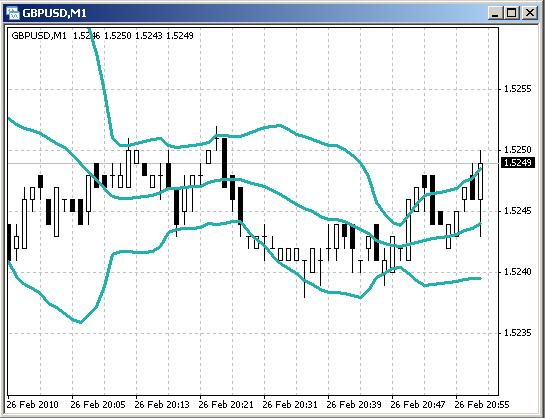Click the 26 Feb 20:13 time label
The image size is (545, 418).
162,405
